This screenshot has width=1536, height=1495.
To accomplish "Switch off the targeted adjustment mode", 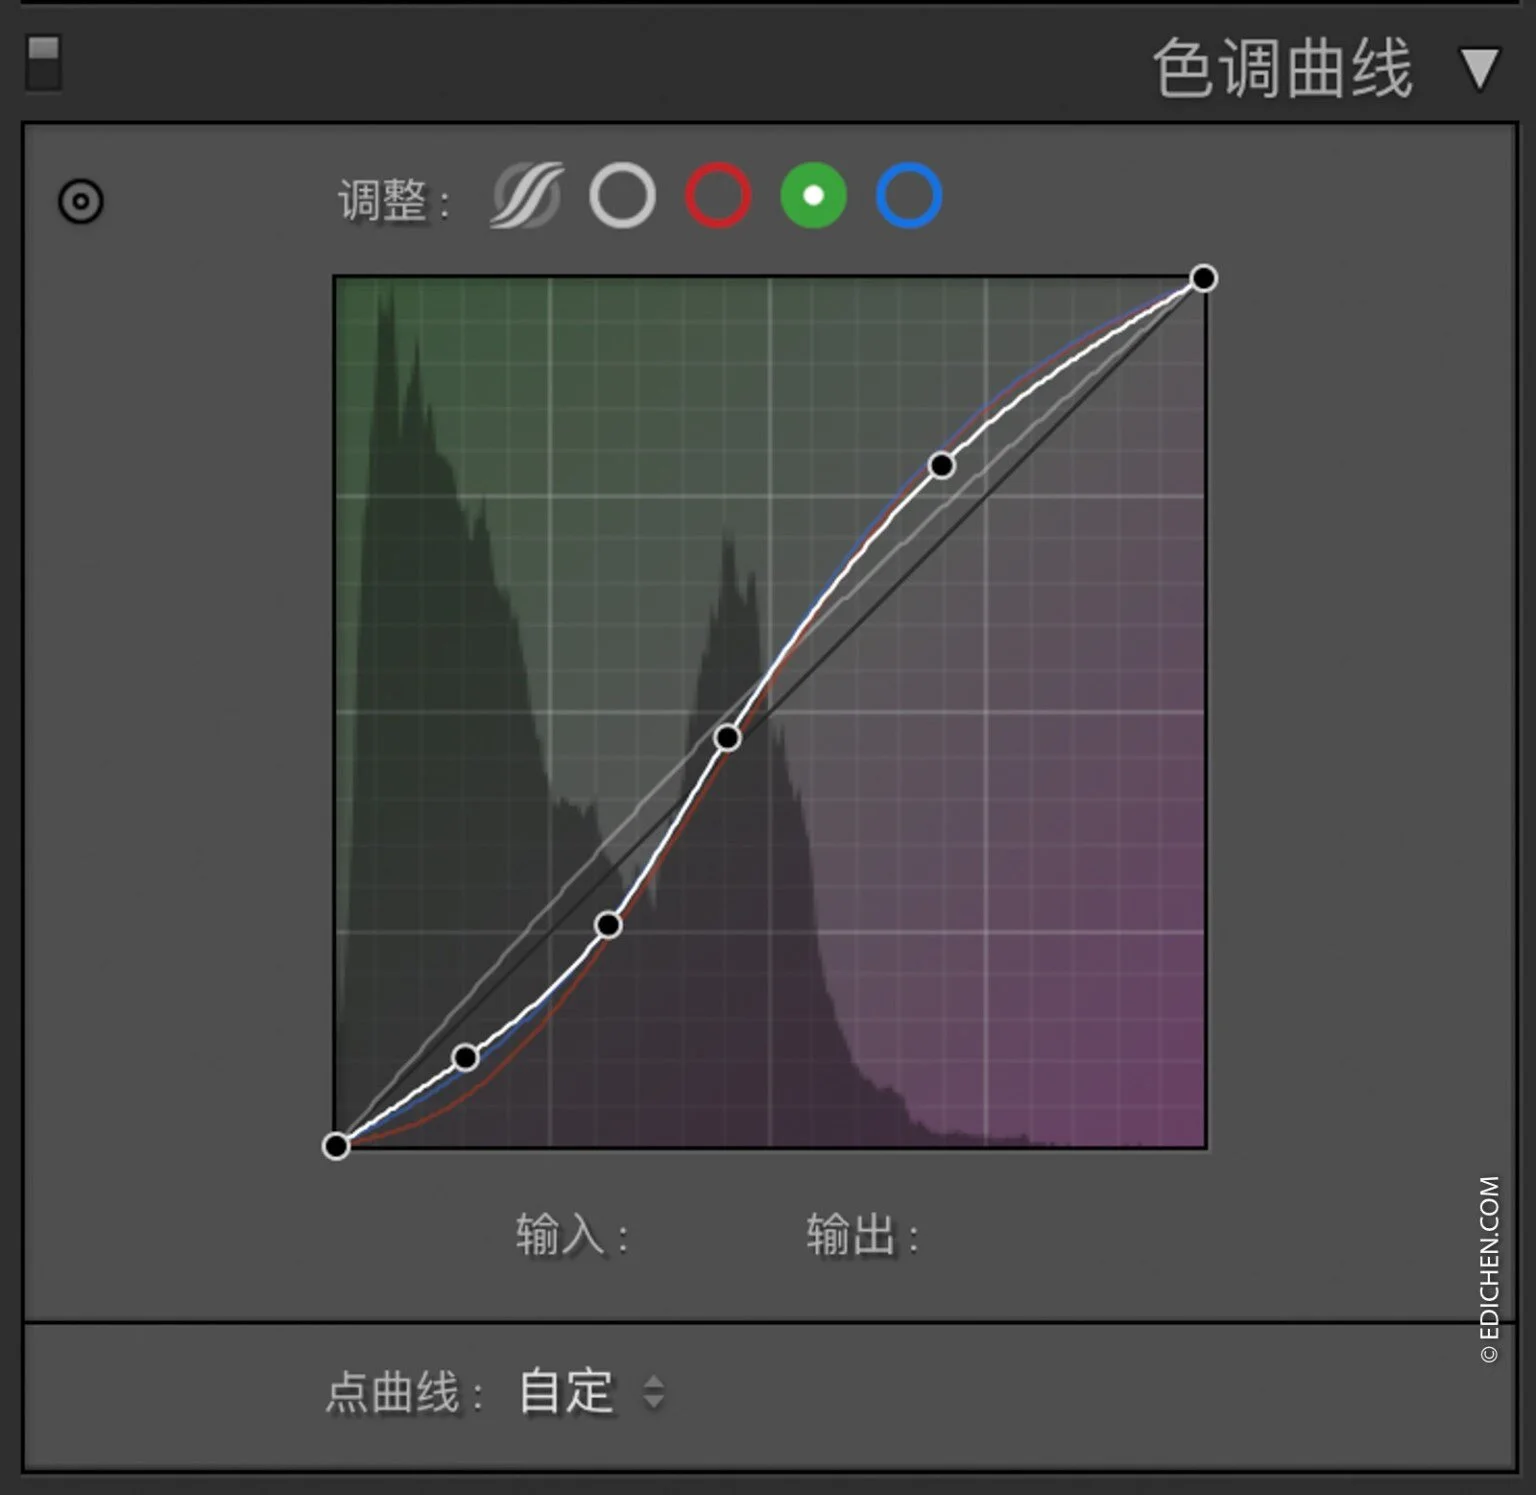I will [80, 202].
